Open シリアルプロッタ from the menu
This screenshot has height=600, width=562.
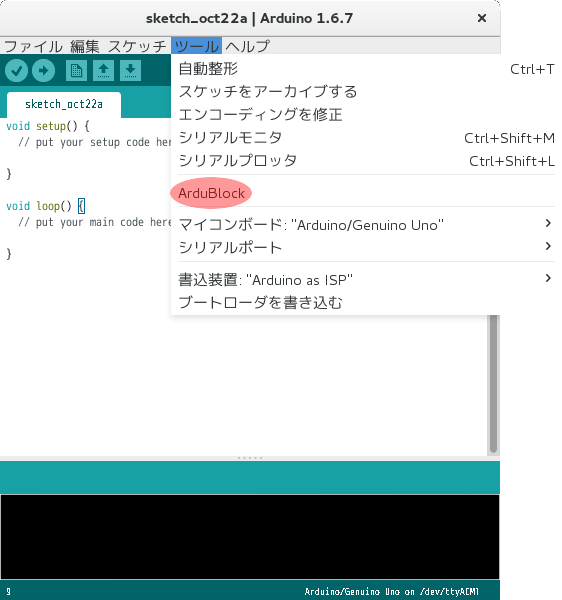coord(366,161)
